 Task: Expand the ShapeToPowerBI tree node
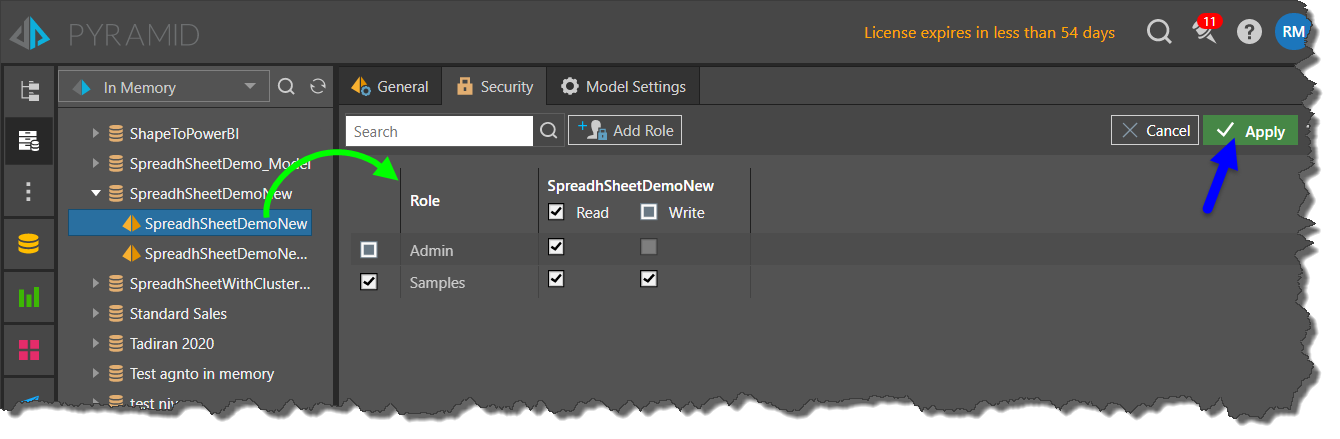pos(96,133)
